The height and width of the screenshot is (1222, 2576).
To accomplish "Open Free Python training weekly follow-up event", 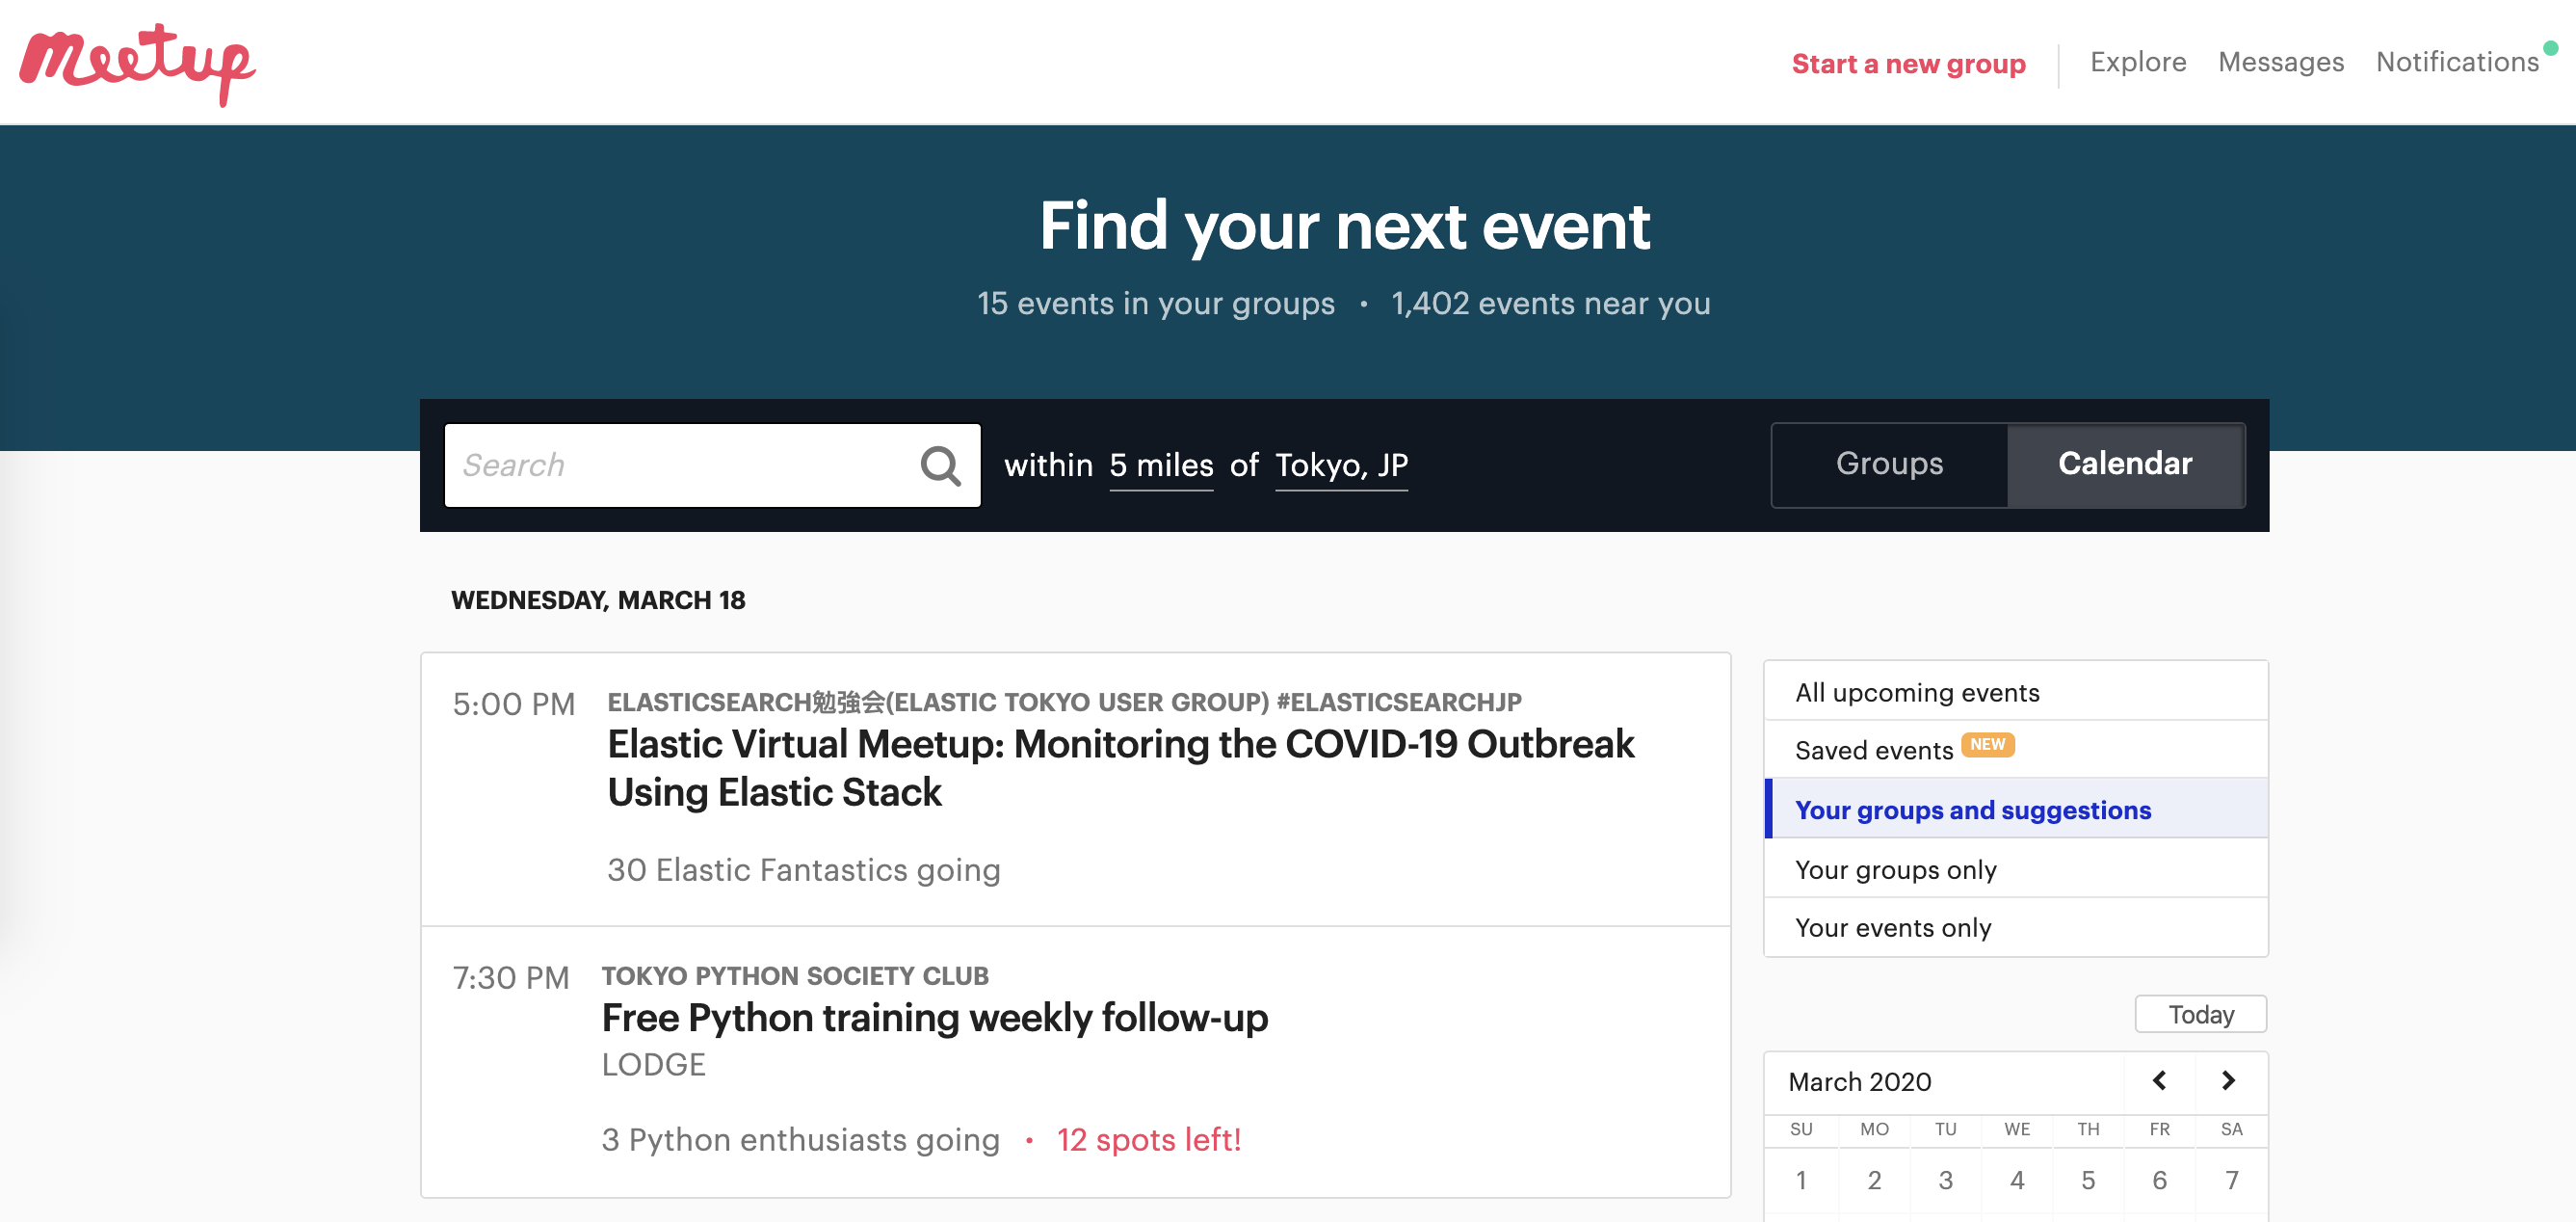I will [934, 1018].
